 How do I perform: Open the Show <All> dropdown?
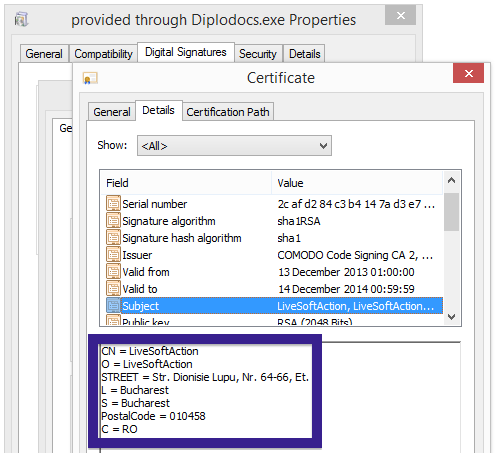[x=234, y=145]
